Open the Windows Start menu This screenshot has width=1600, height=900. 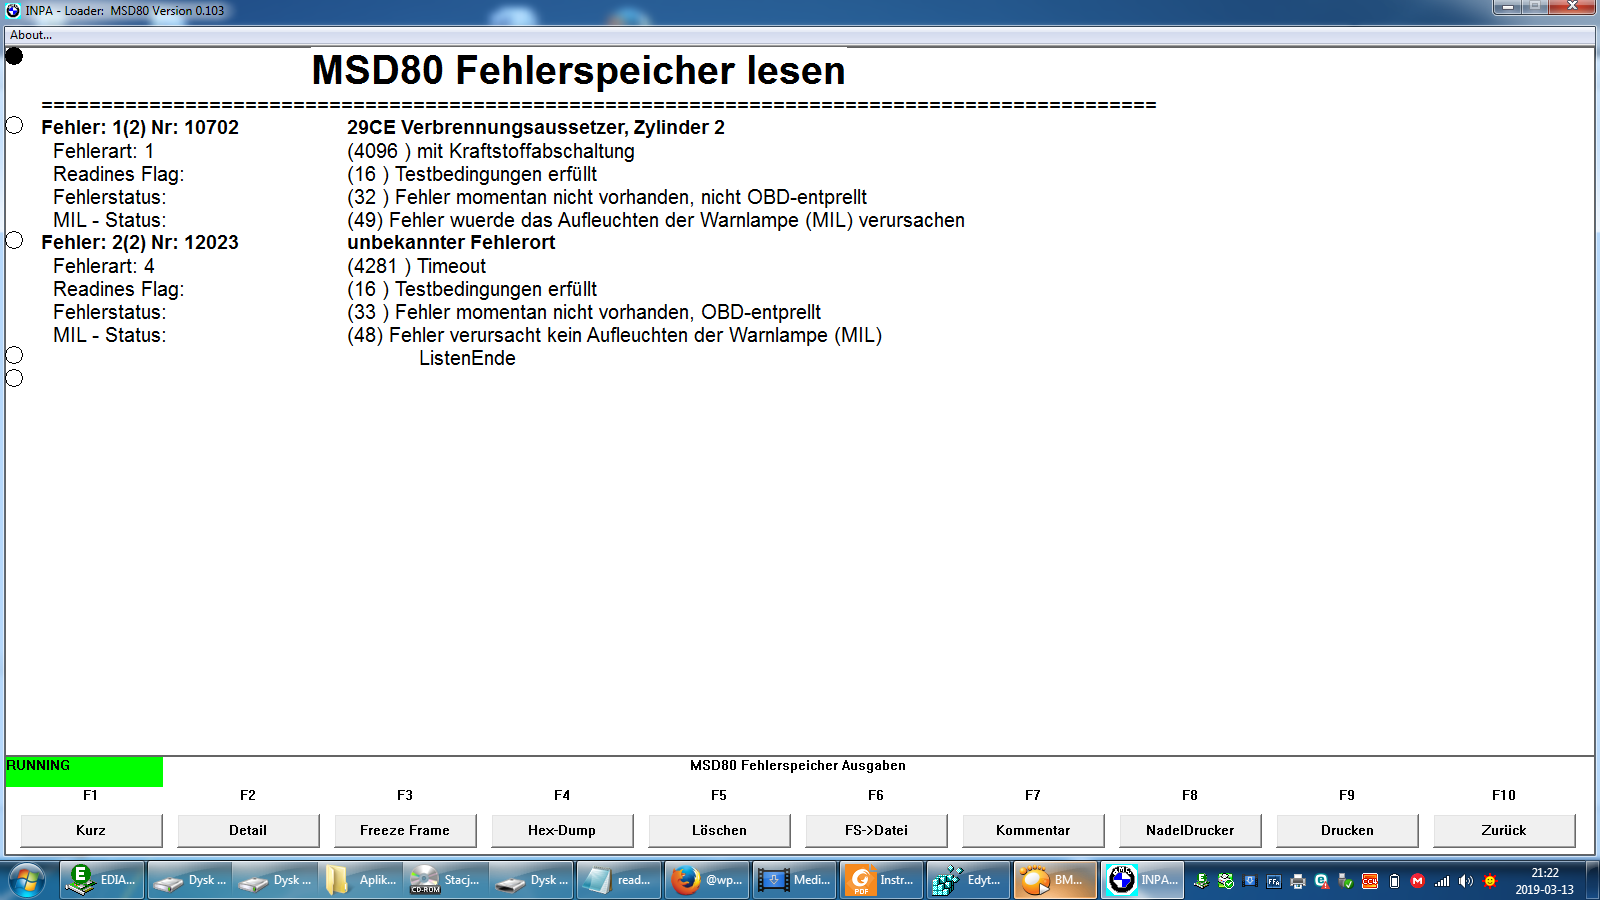[26, 880]
